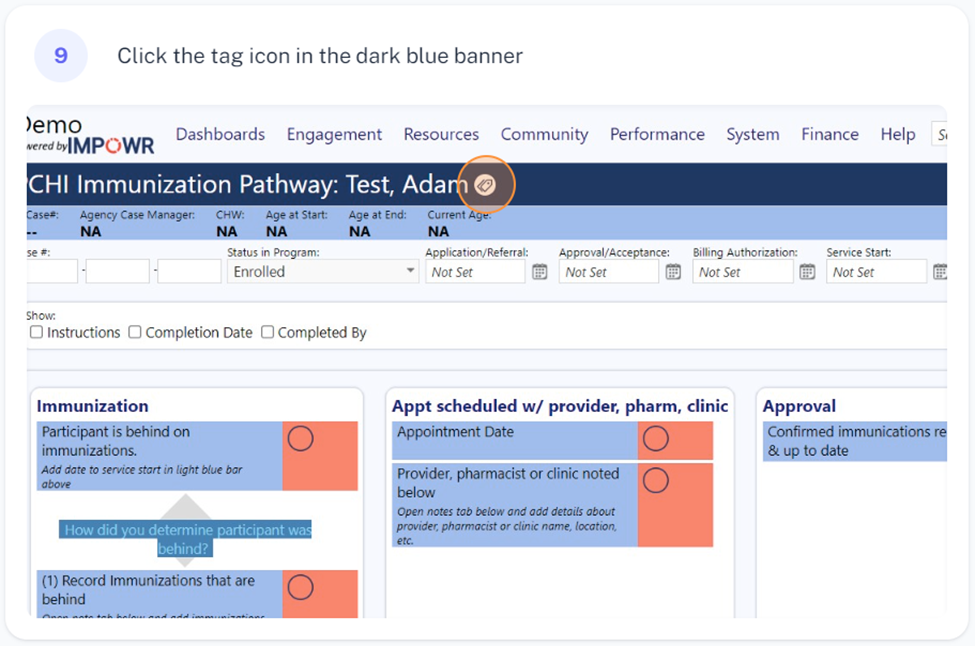
Task: Click the tag icon beside Test, Adam
Action: coord(485,185)
